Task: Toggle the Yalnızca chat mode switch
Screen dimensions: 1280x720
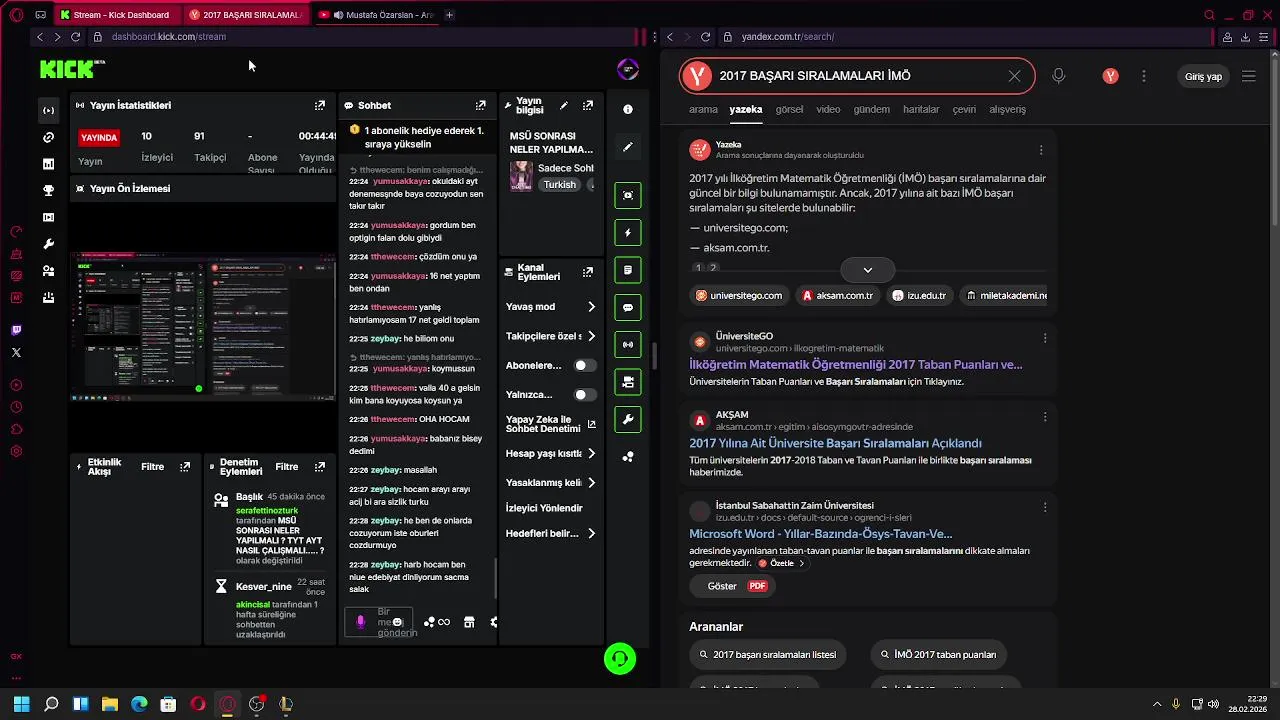Action: click(x=585, y=395)
